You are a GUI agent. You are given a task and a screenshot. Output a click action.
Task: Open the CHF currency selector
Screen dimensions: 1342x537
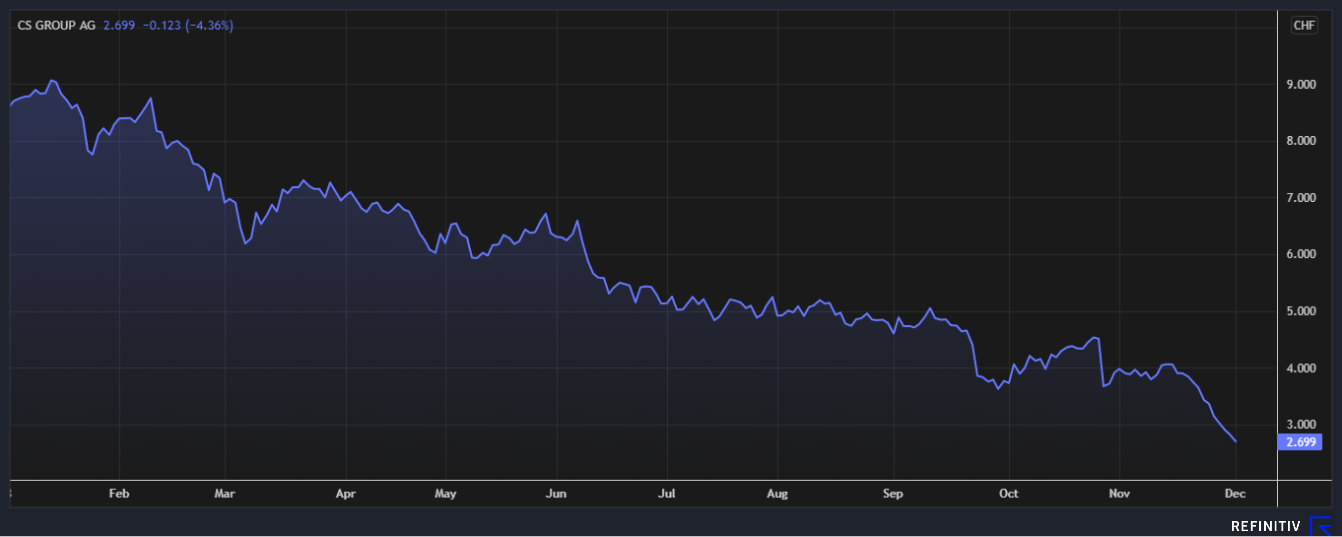pos(1304,25)
